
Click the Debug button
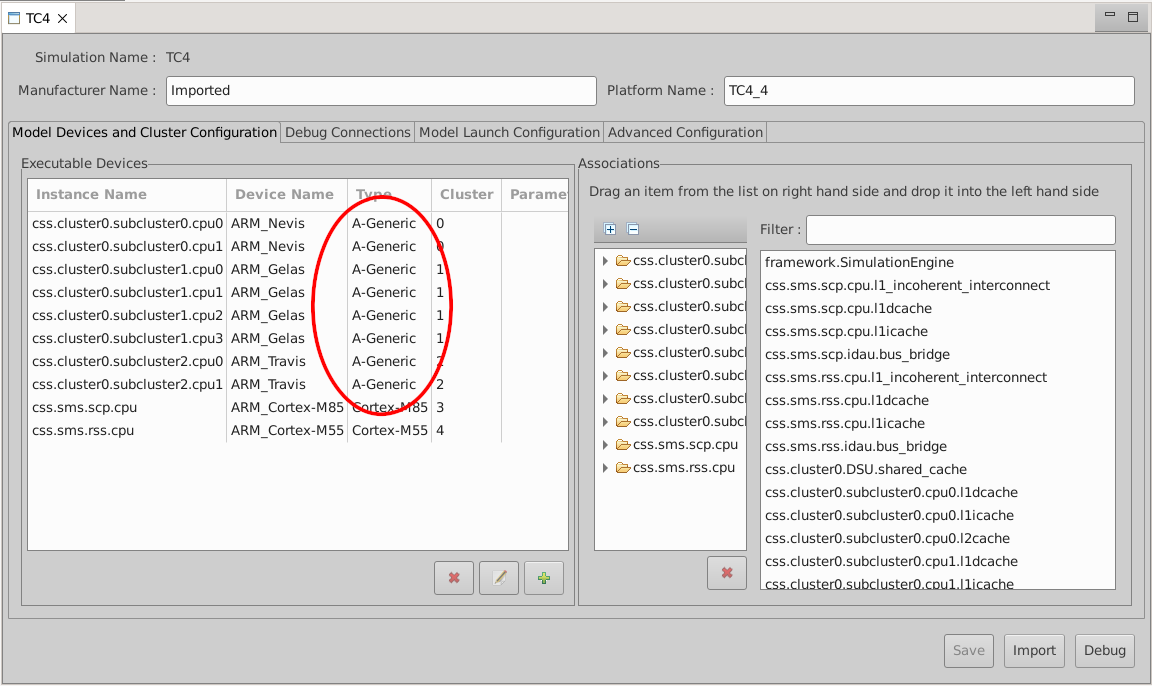(x=1105, y=650)
